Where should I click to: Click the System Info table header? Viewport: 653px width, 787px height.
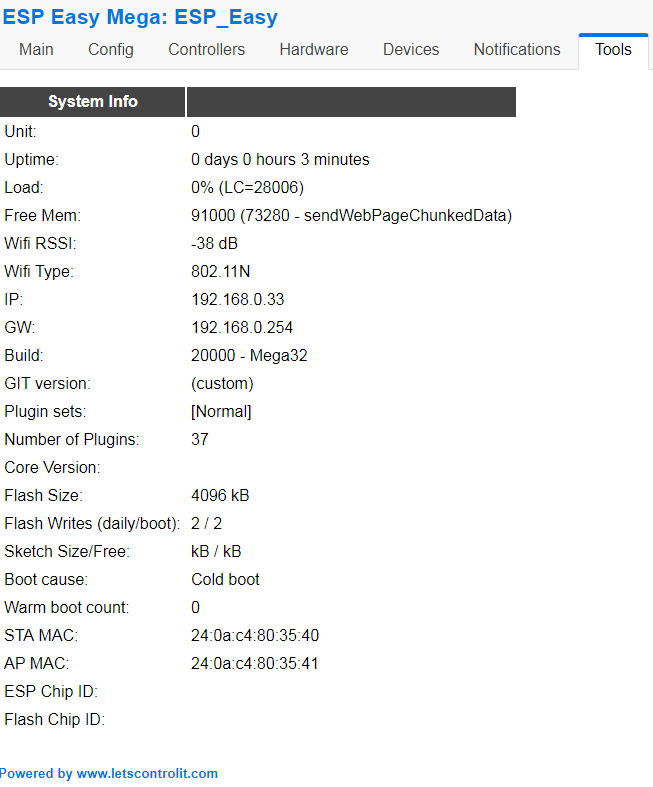tap(92, 101)
